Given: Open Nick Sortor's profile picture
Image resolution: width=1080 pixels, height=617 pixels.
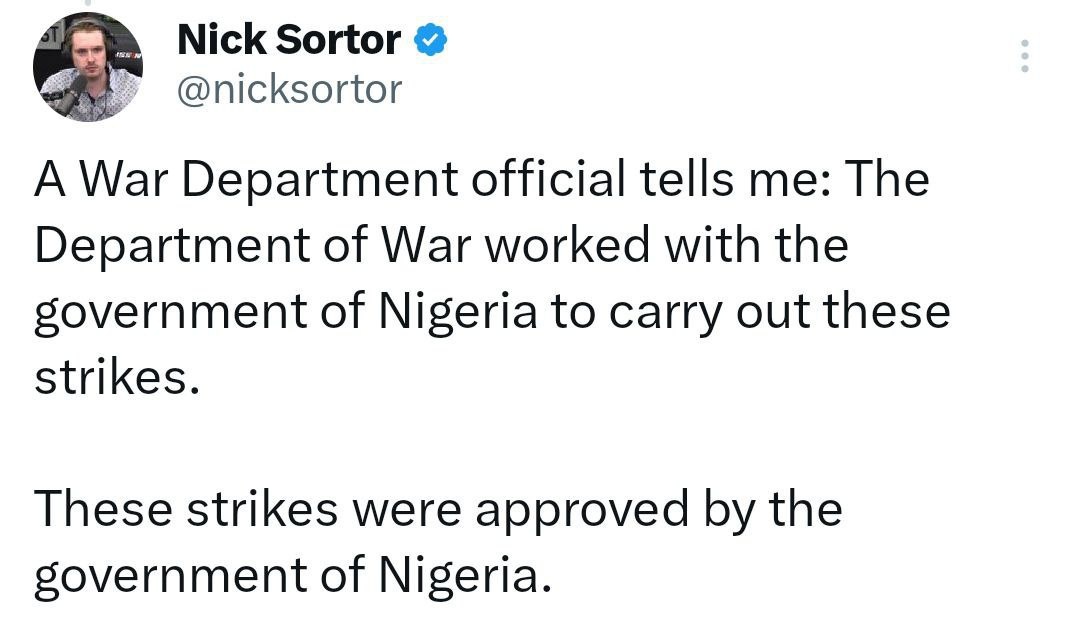Looking at the screenshot, I should (x=87, y=67).
